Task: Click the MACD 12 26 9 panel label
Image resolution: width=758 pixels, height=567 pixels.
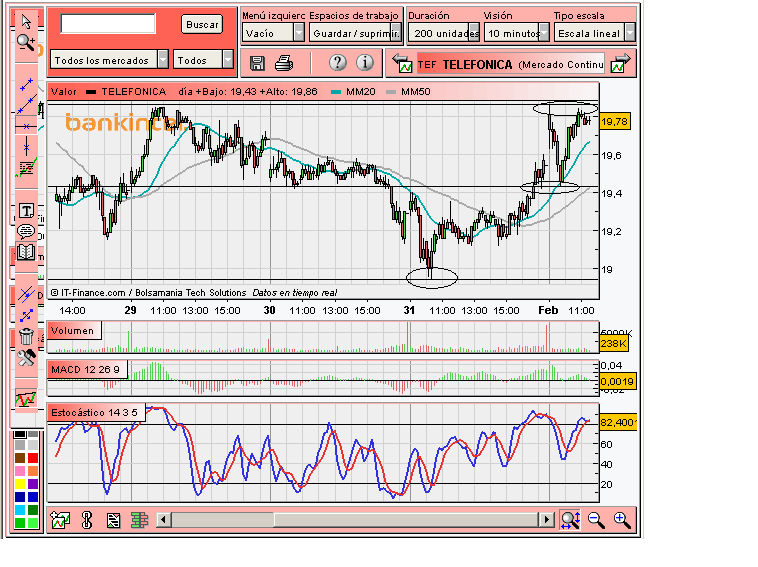Action: pos(87,370)
